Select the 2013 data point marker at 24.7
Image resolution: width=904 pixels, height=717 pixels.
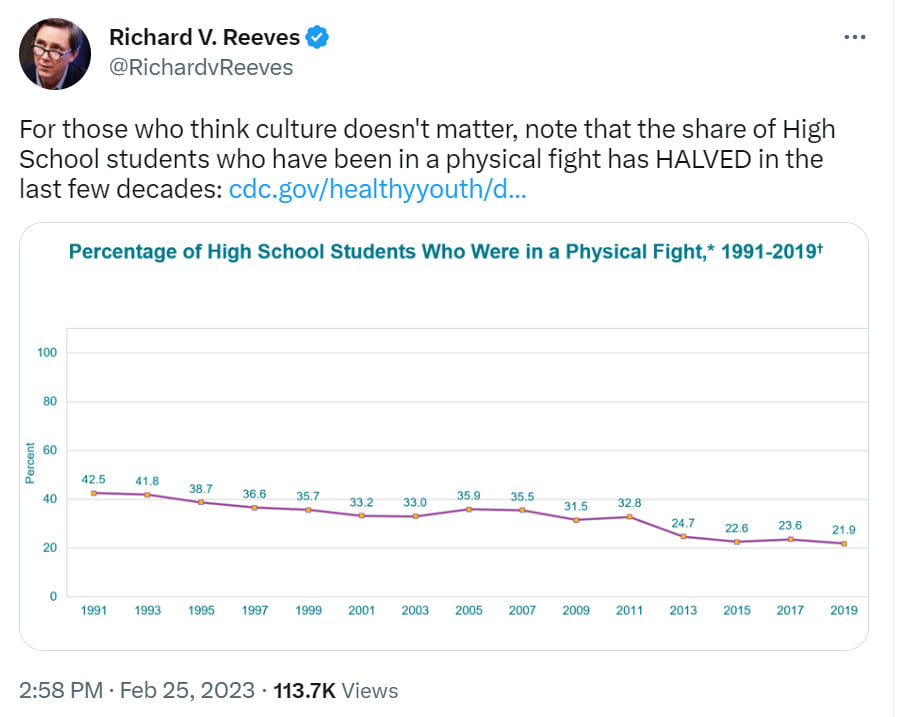[683, 536]
